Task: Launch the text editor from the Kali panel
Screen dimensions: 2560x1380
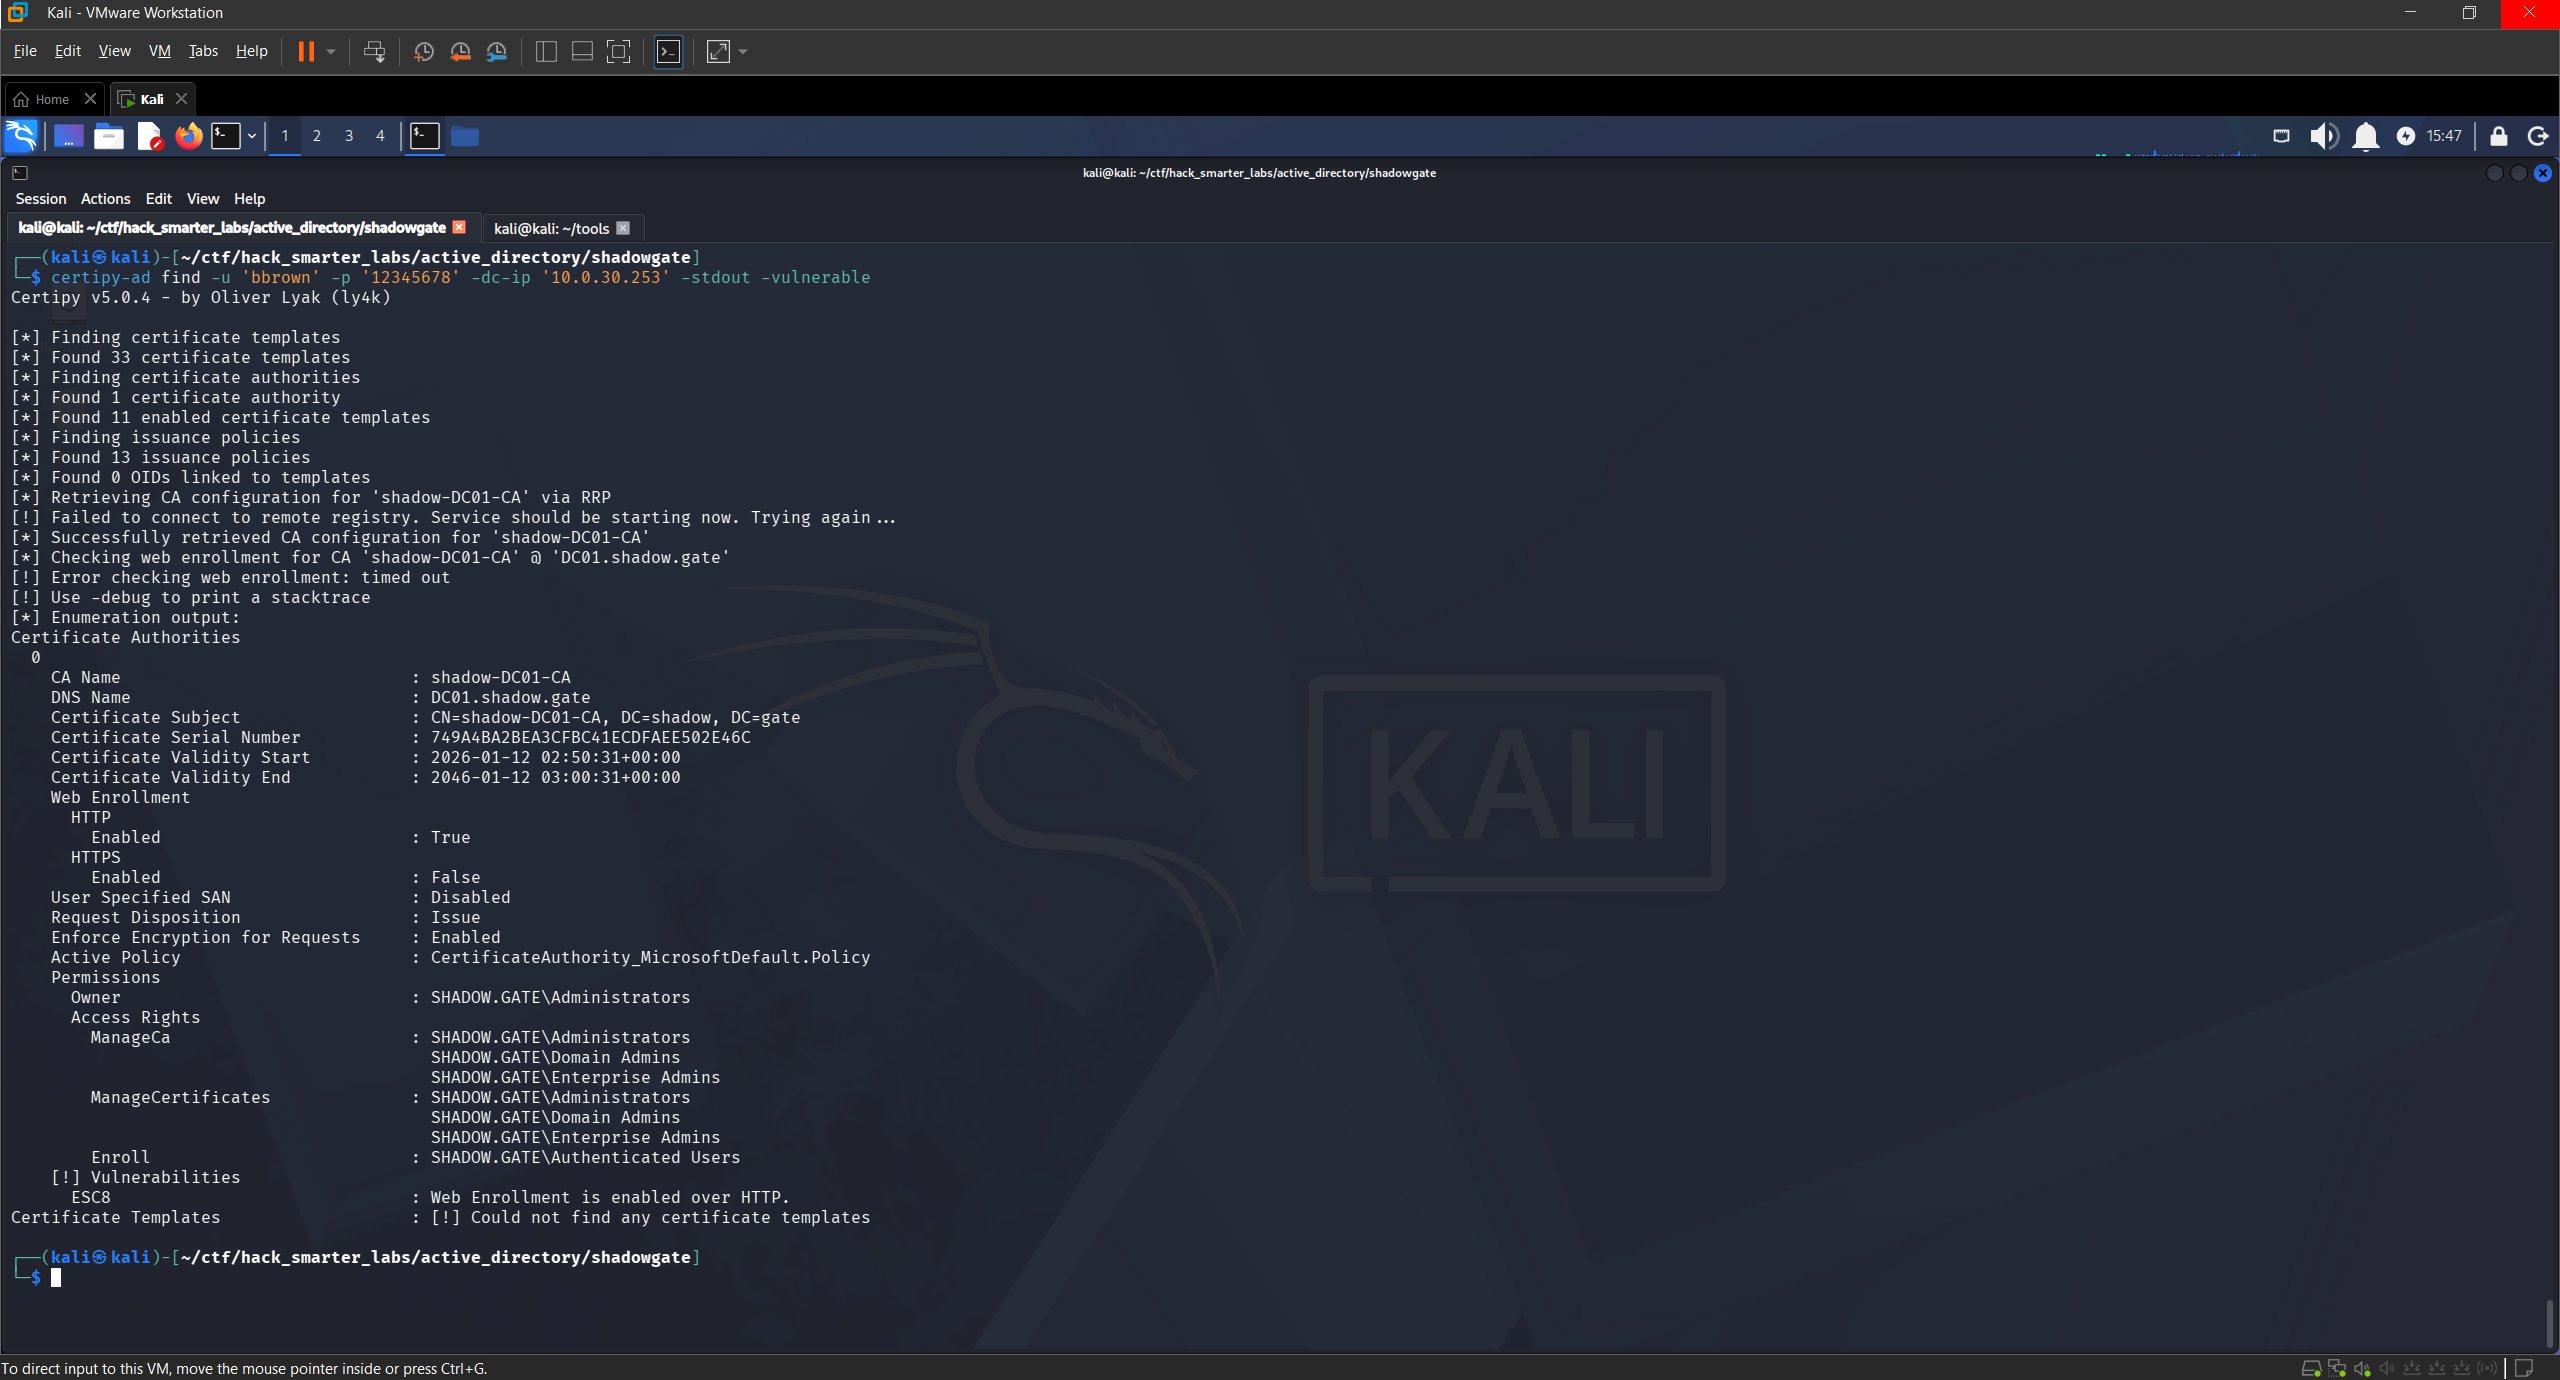Action: coord(149,136)
